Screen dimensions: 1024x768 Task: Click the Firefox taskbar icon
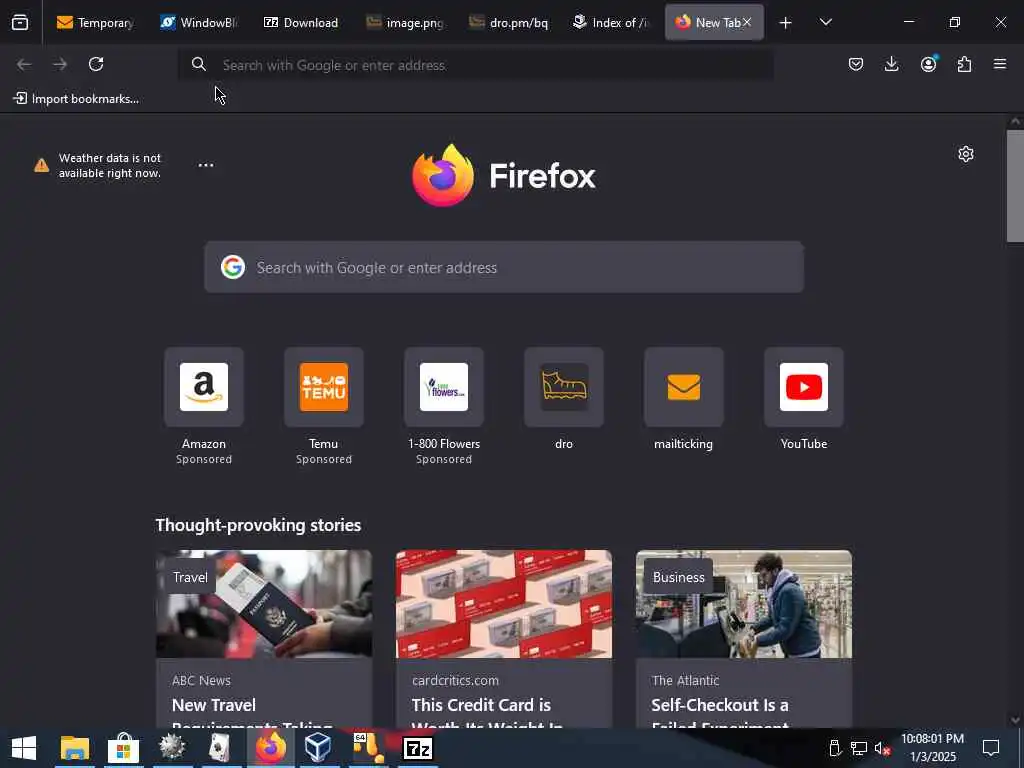[x=270, y=748]
